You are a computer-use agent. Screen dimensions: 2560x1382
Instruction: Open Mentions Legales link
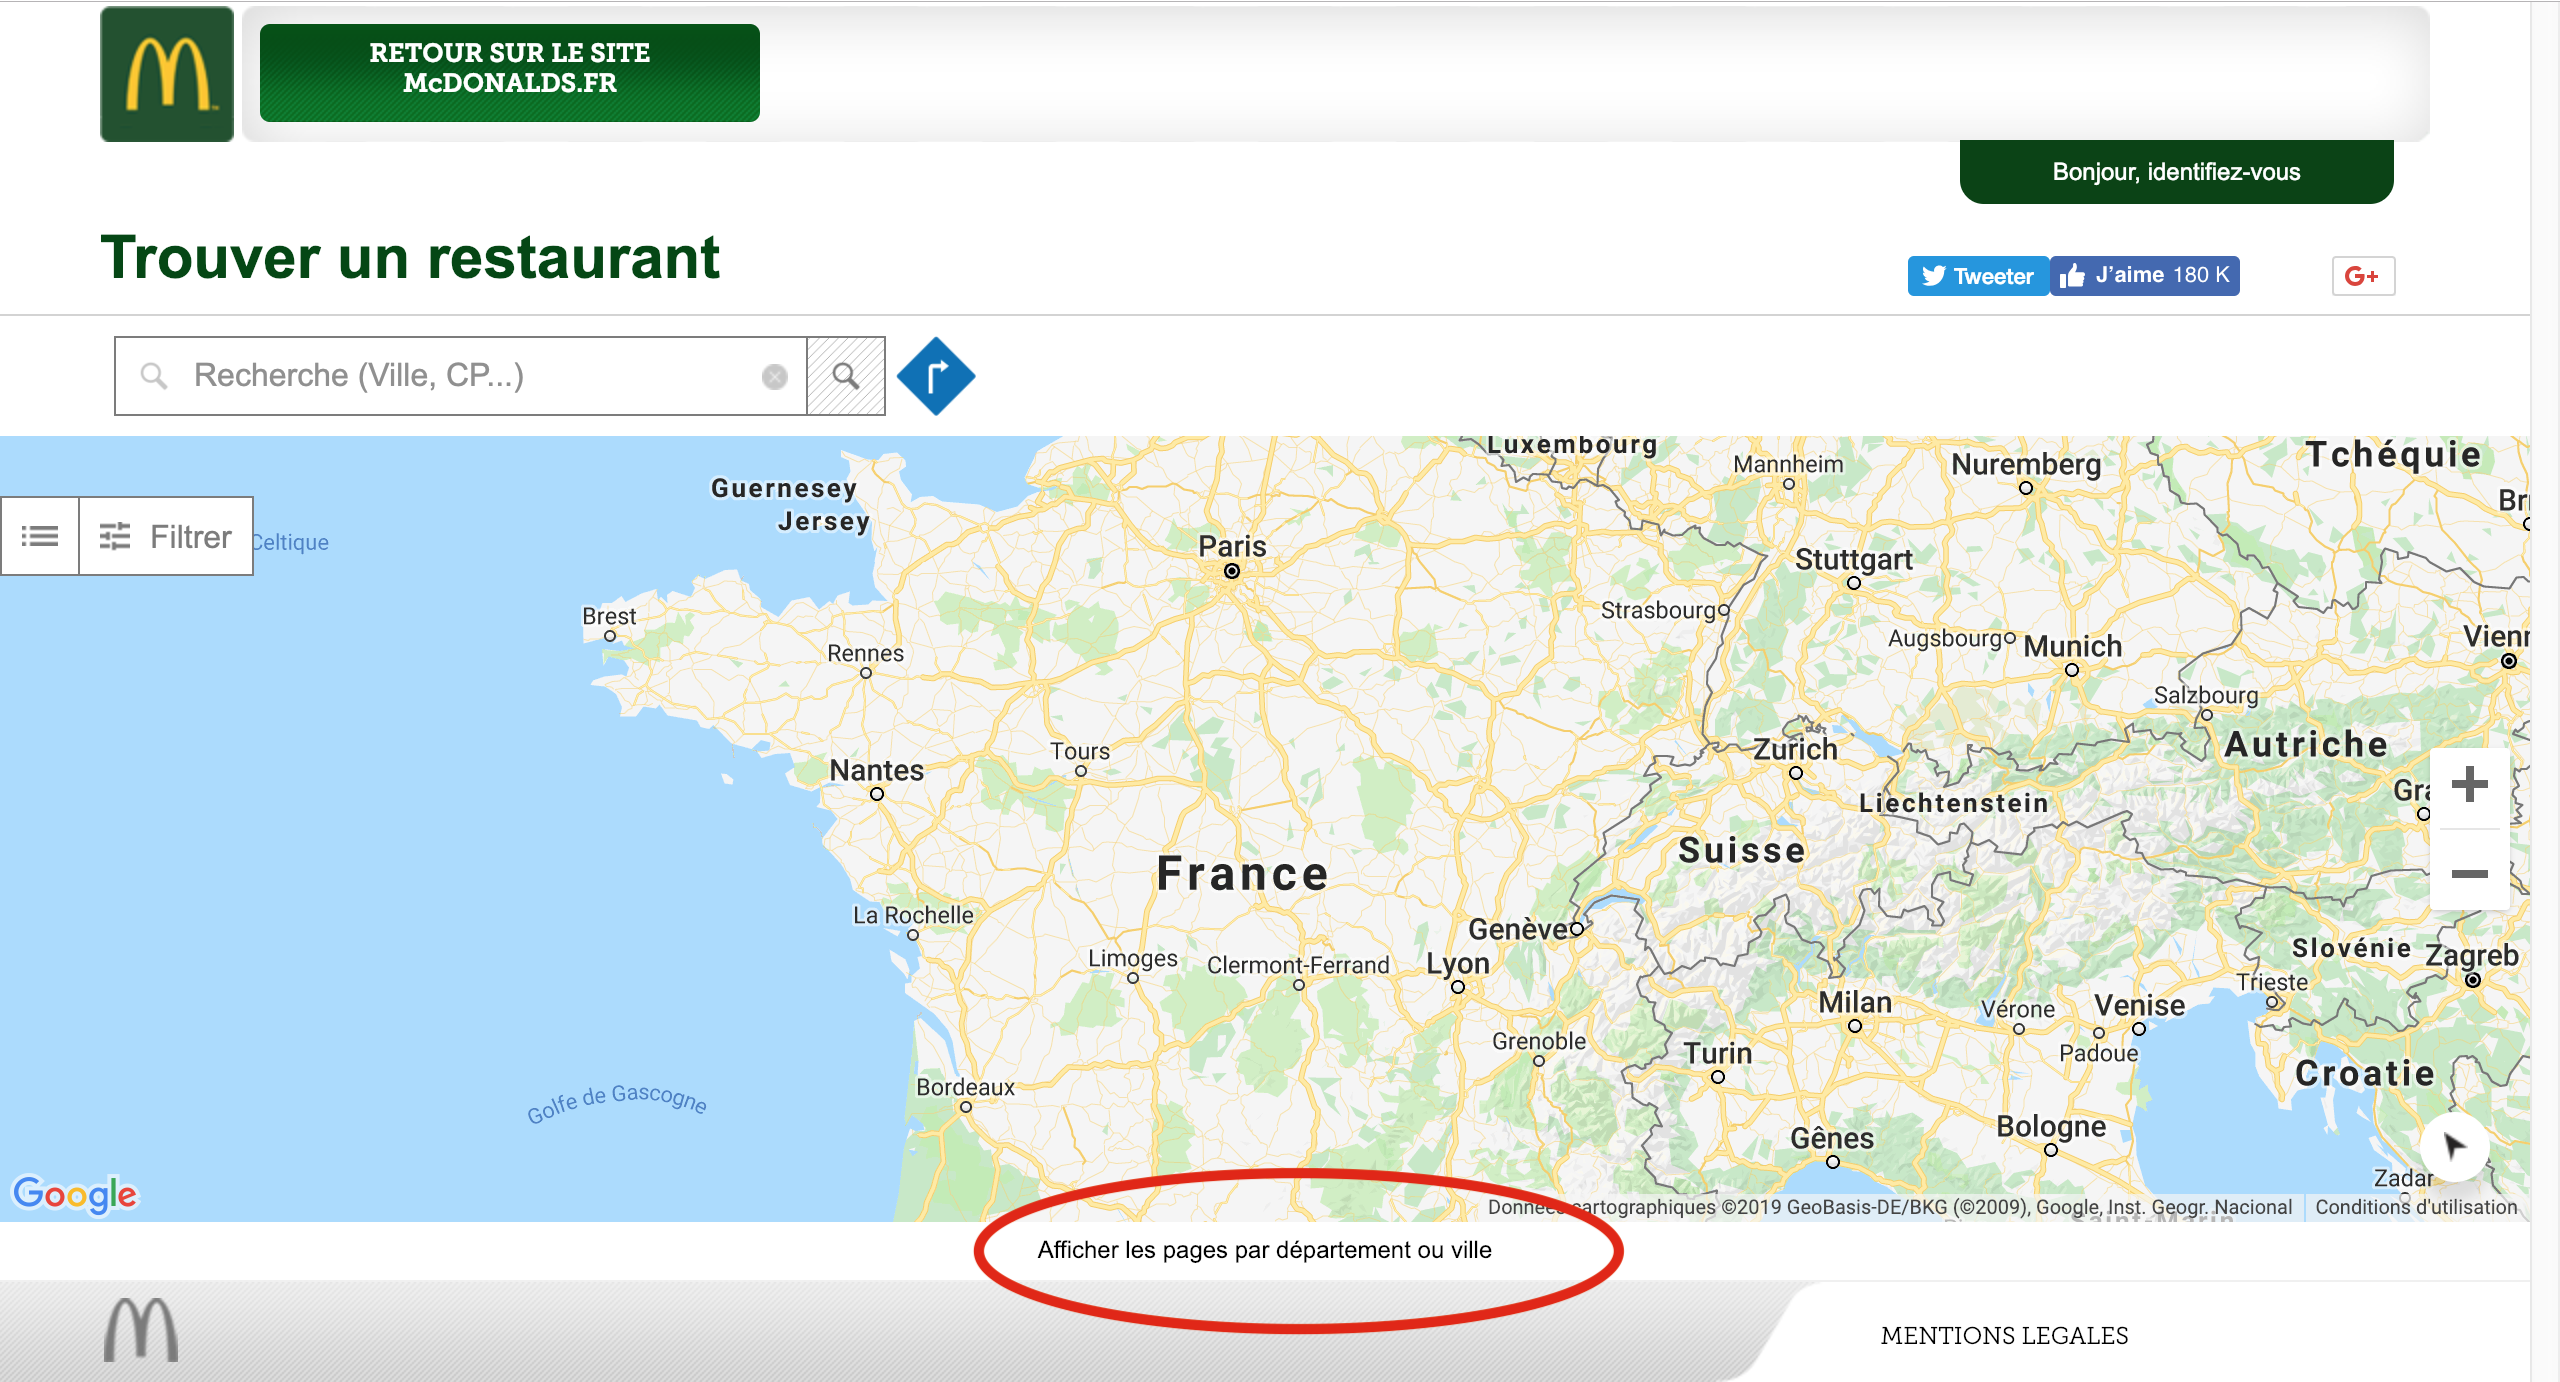click(x=2004, y=1336)
